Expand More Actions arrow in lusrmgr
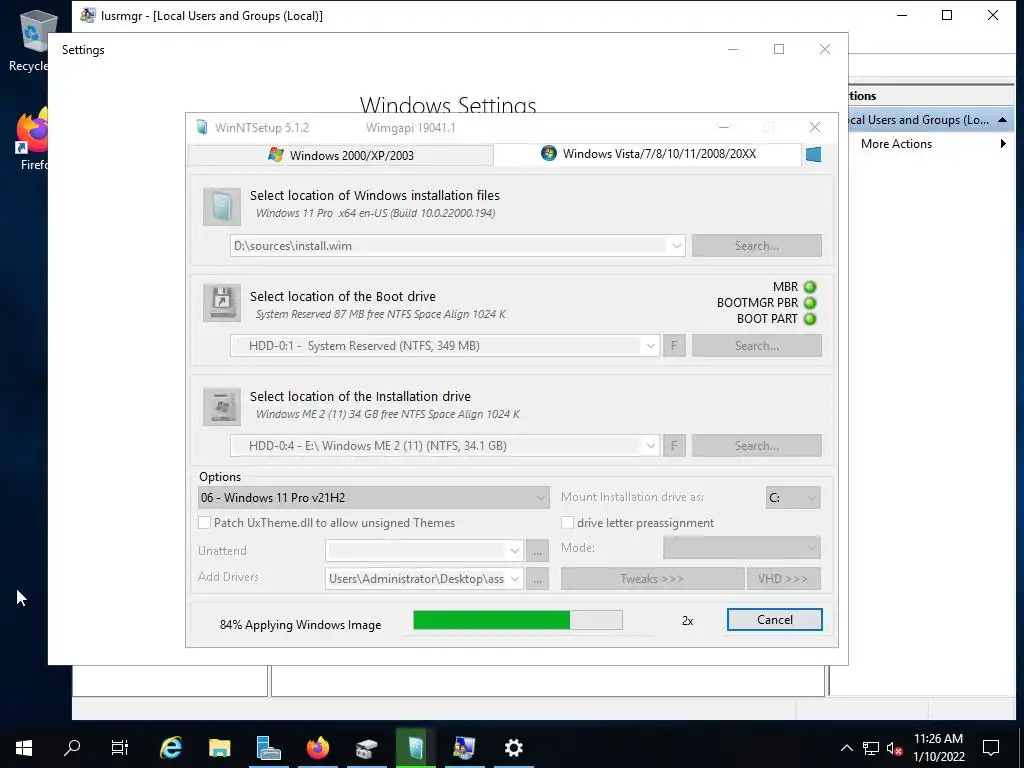This screenshot has height=768, width=1024. 1003,144
